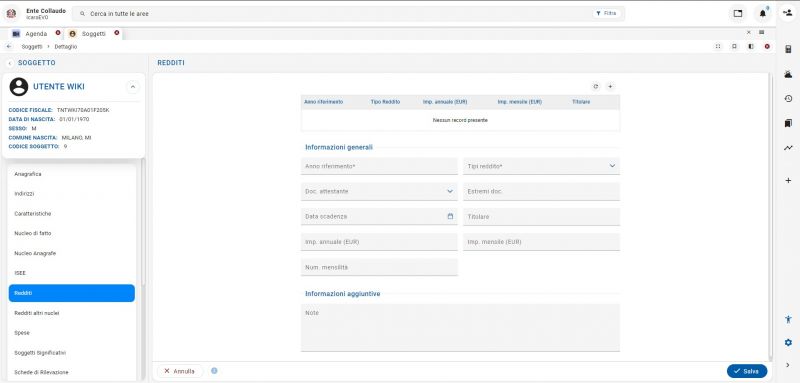Viewport: 800px width, 383px height.
Task: Click the fullscreen expand icon in breadcrumb bar
Action: (718, 46)
